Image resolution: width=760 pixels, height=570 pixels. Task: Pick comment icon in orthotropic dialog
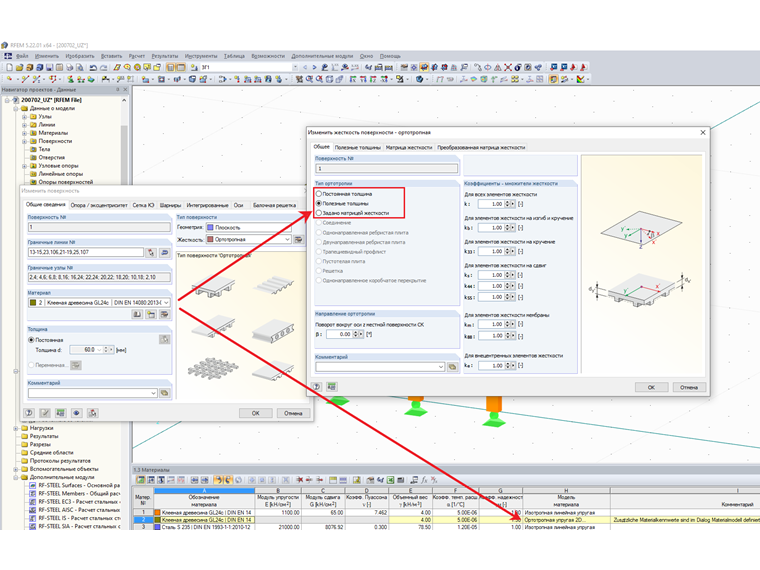point(453,367)
